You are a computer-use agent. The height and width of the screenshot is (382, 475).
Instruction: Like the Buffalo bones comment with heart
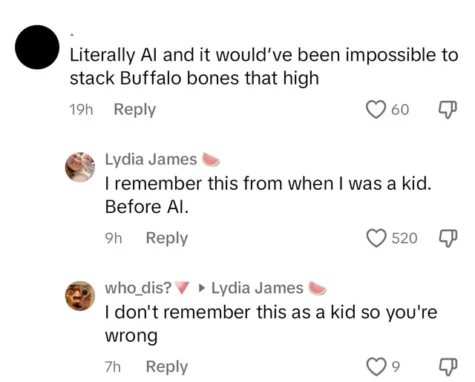pos(376,110)
